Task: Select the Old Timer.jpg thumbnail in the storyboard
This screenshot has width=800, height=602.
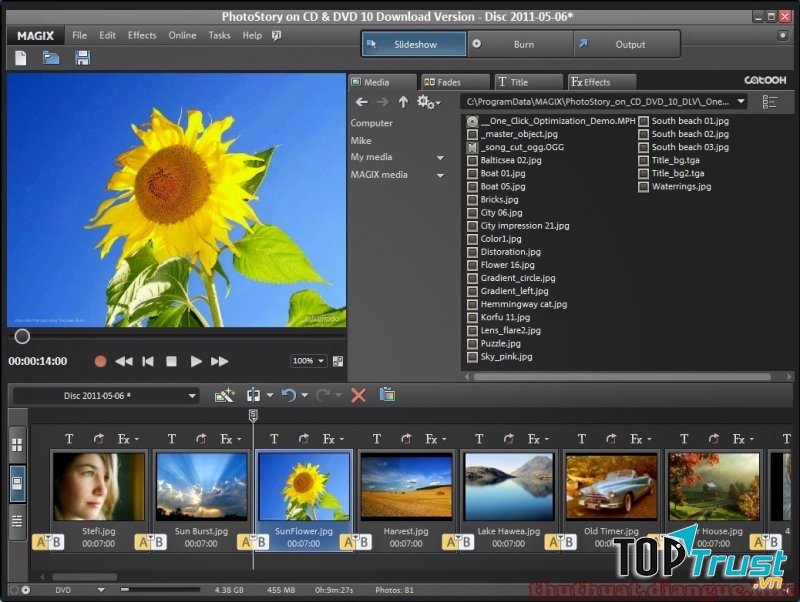Action: click(x=611, y=487)
